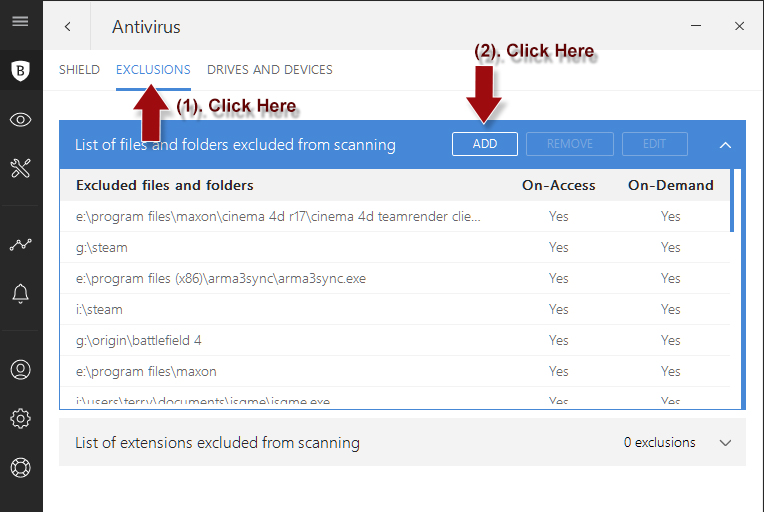Click the ADD exclusion button
764x512 pixels.
[485, 144]
